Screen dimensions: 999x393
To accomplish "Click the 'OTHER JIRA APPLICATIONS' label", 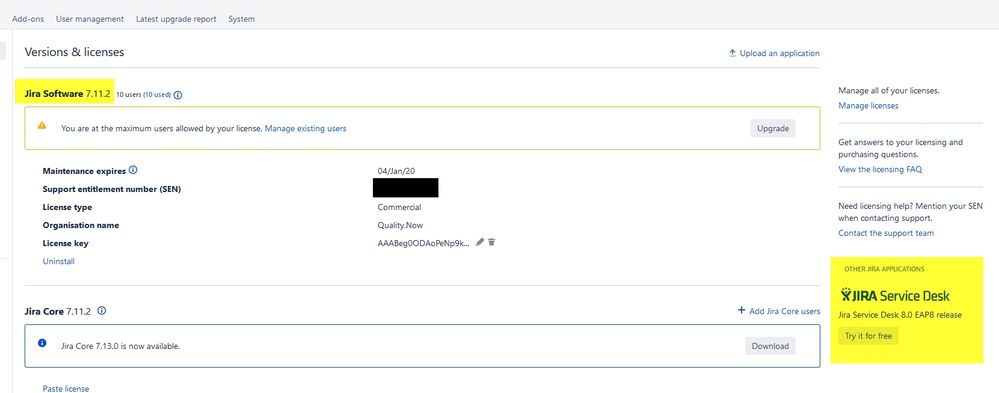I will pyautogui.click(x=884, y=269).
